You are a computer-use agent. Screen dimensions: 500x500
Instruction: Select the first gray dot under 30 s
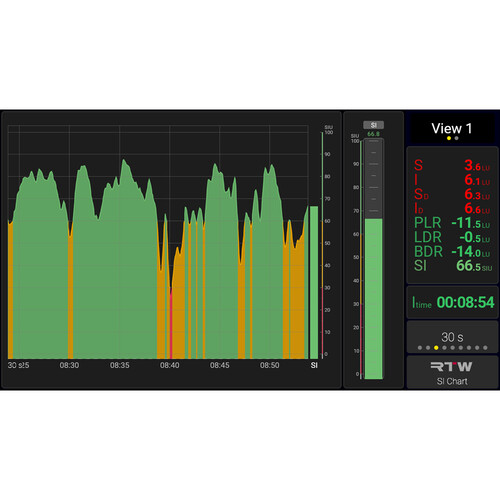click(420, 348)
